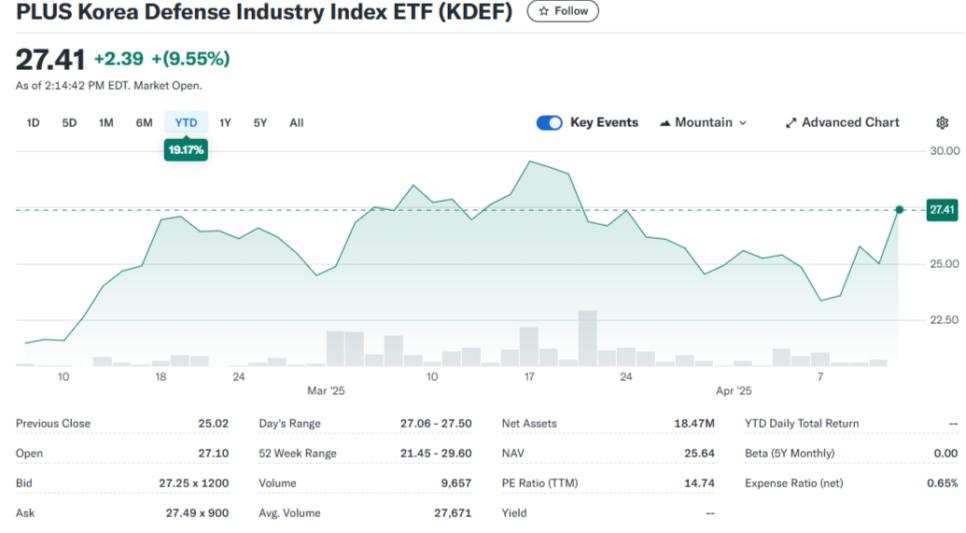The width and height of the screenshot is (966, 533).
Task: Choose the 1Y range tab
Action: point(225,123)
